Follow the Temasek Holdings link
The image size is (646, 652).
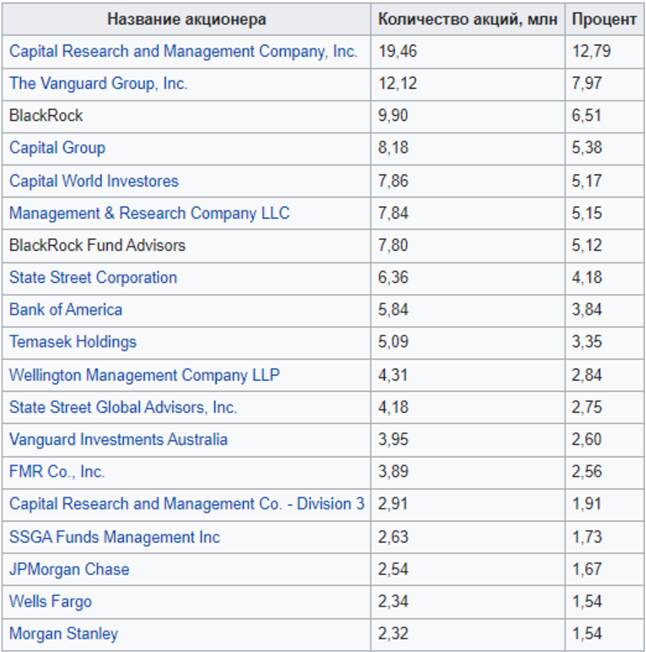click(x=73, y=341)
